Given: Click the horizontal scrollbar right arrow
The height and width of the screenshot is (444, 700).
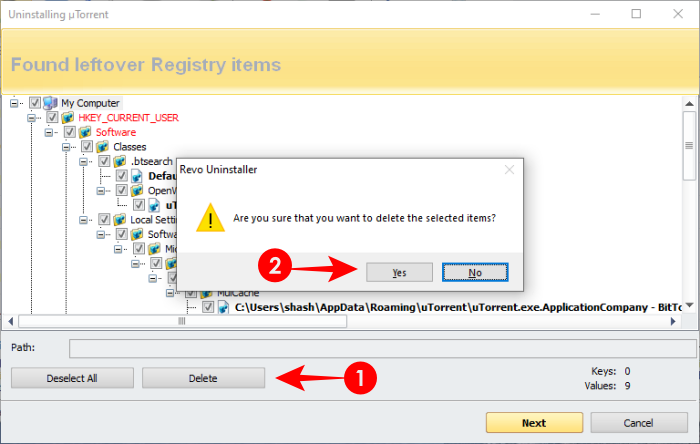Looking at the screenshot, I should pos(673,321).
